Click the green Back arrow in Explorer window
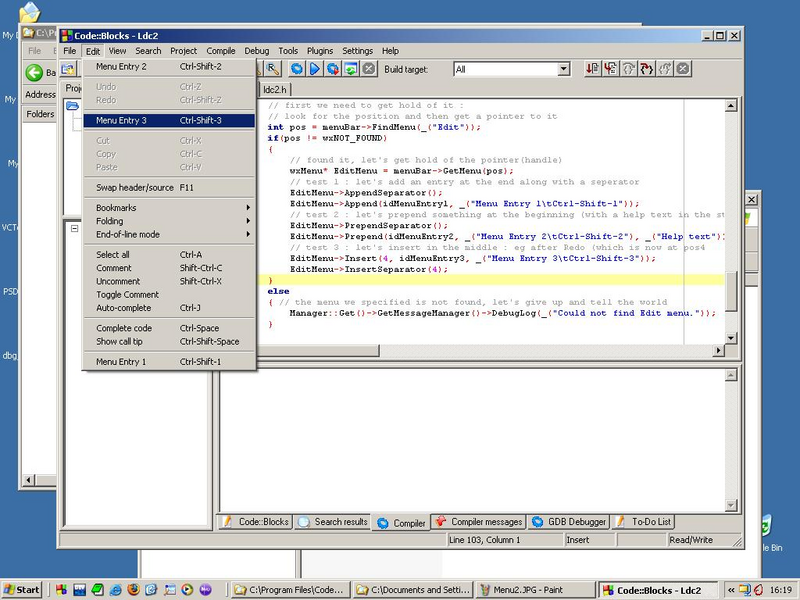 [x=34, y=72]
